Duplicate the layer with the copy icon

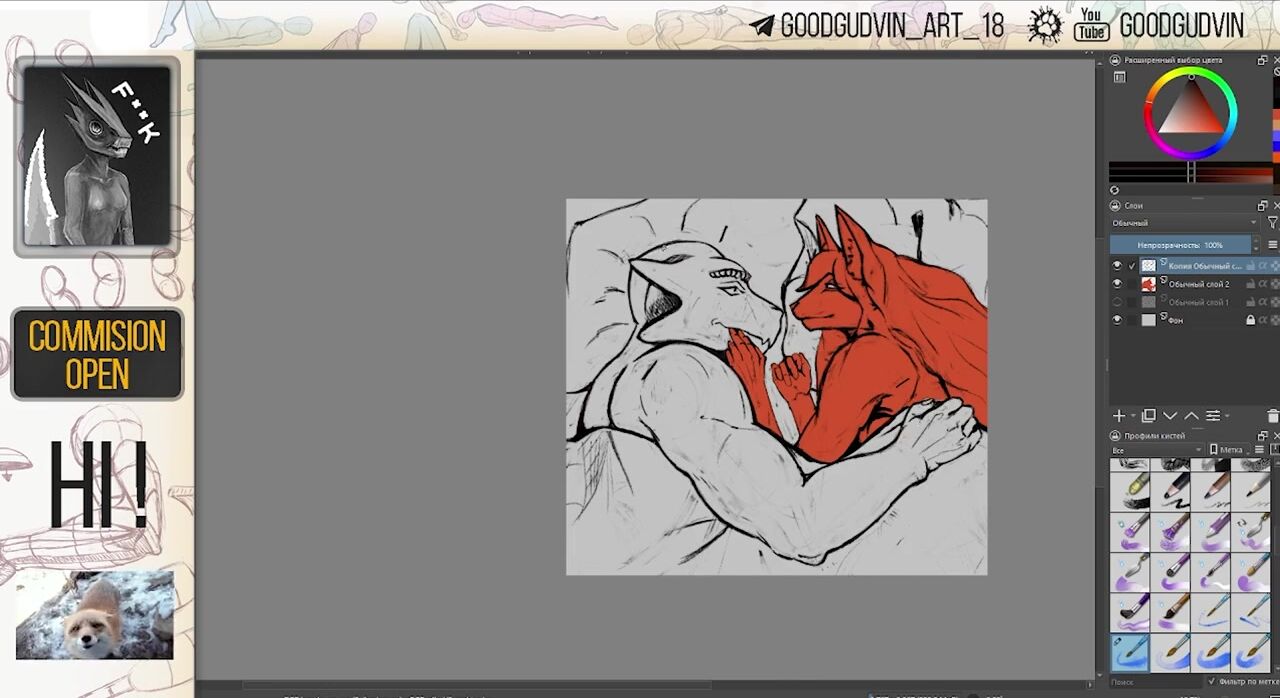[x=1149, y=416]
